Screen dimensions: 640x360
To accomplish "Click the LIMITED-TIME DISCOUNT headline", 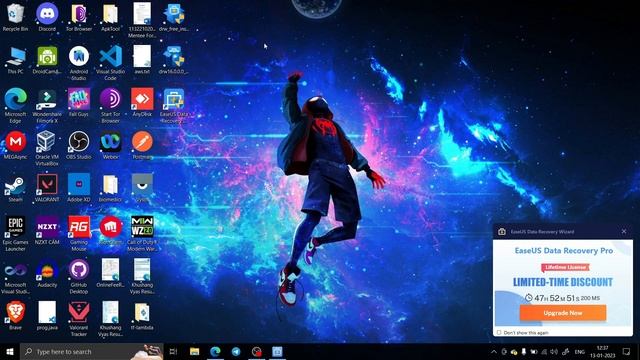I will click(x=563, y=282).
